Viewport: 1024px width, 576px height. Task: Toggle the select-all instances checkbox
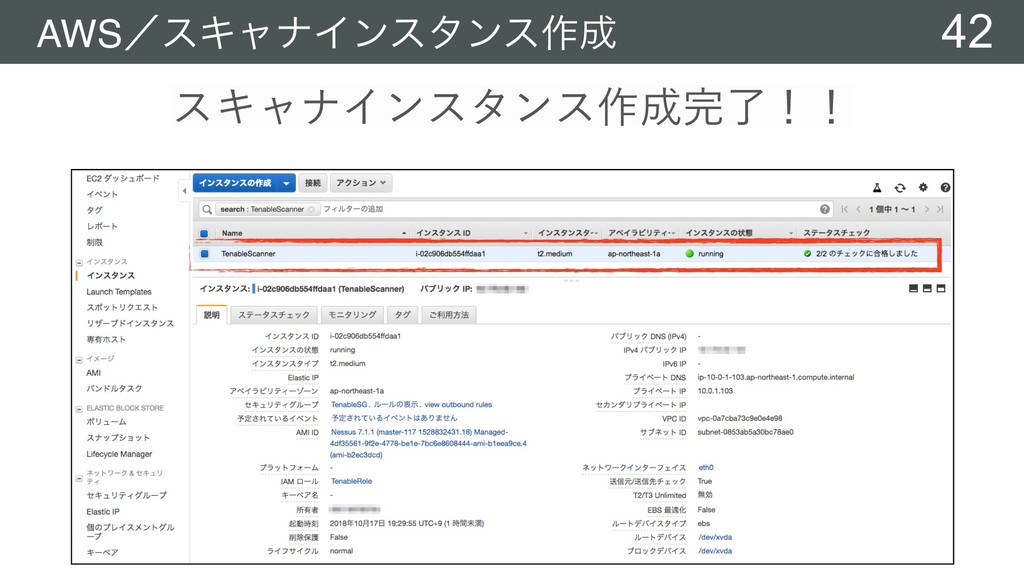click(204, 233)
